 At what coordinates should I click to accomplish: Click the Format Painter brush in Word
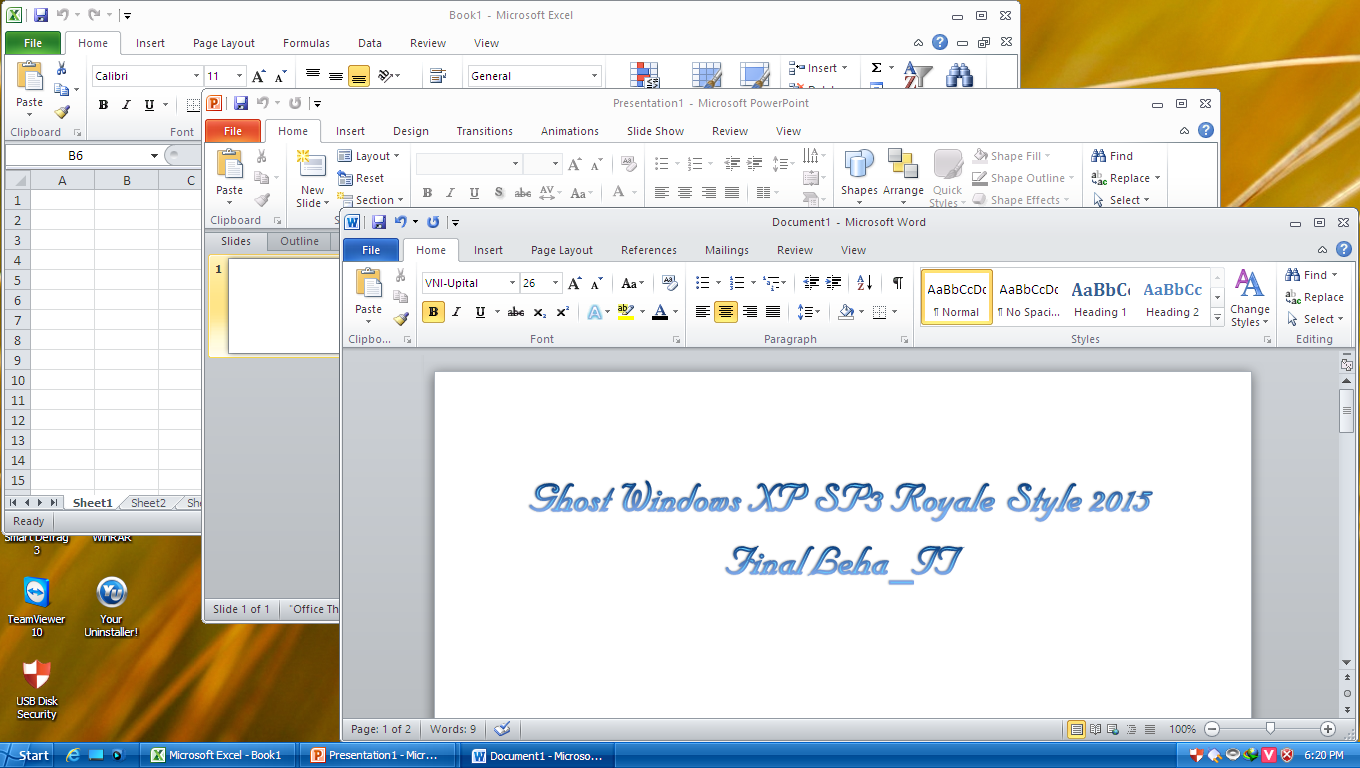click(x=401, y=319)
